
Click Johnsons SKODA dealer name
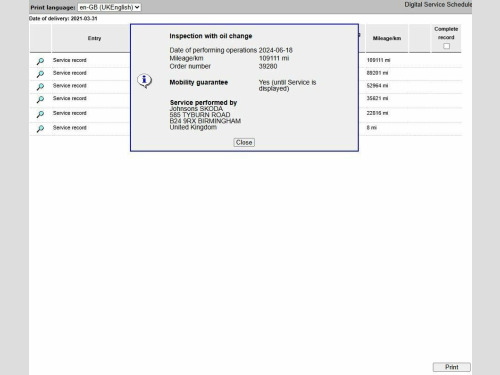[x=196, y=109]
